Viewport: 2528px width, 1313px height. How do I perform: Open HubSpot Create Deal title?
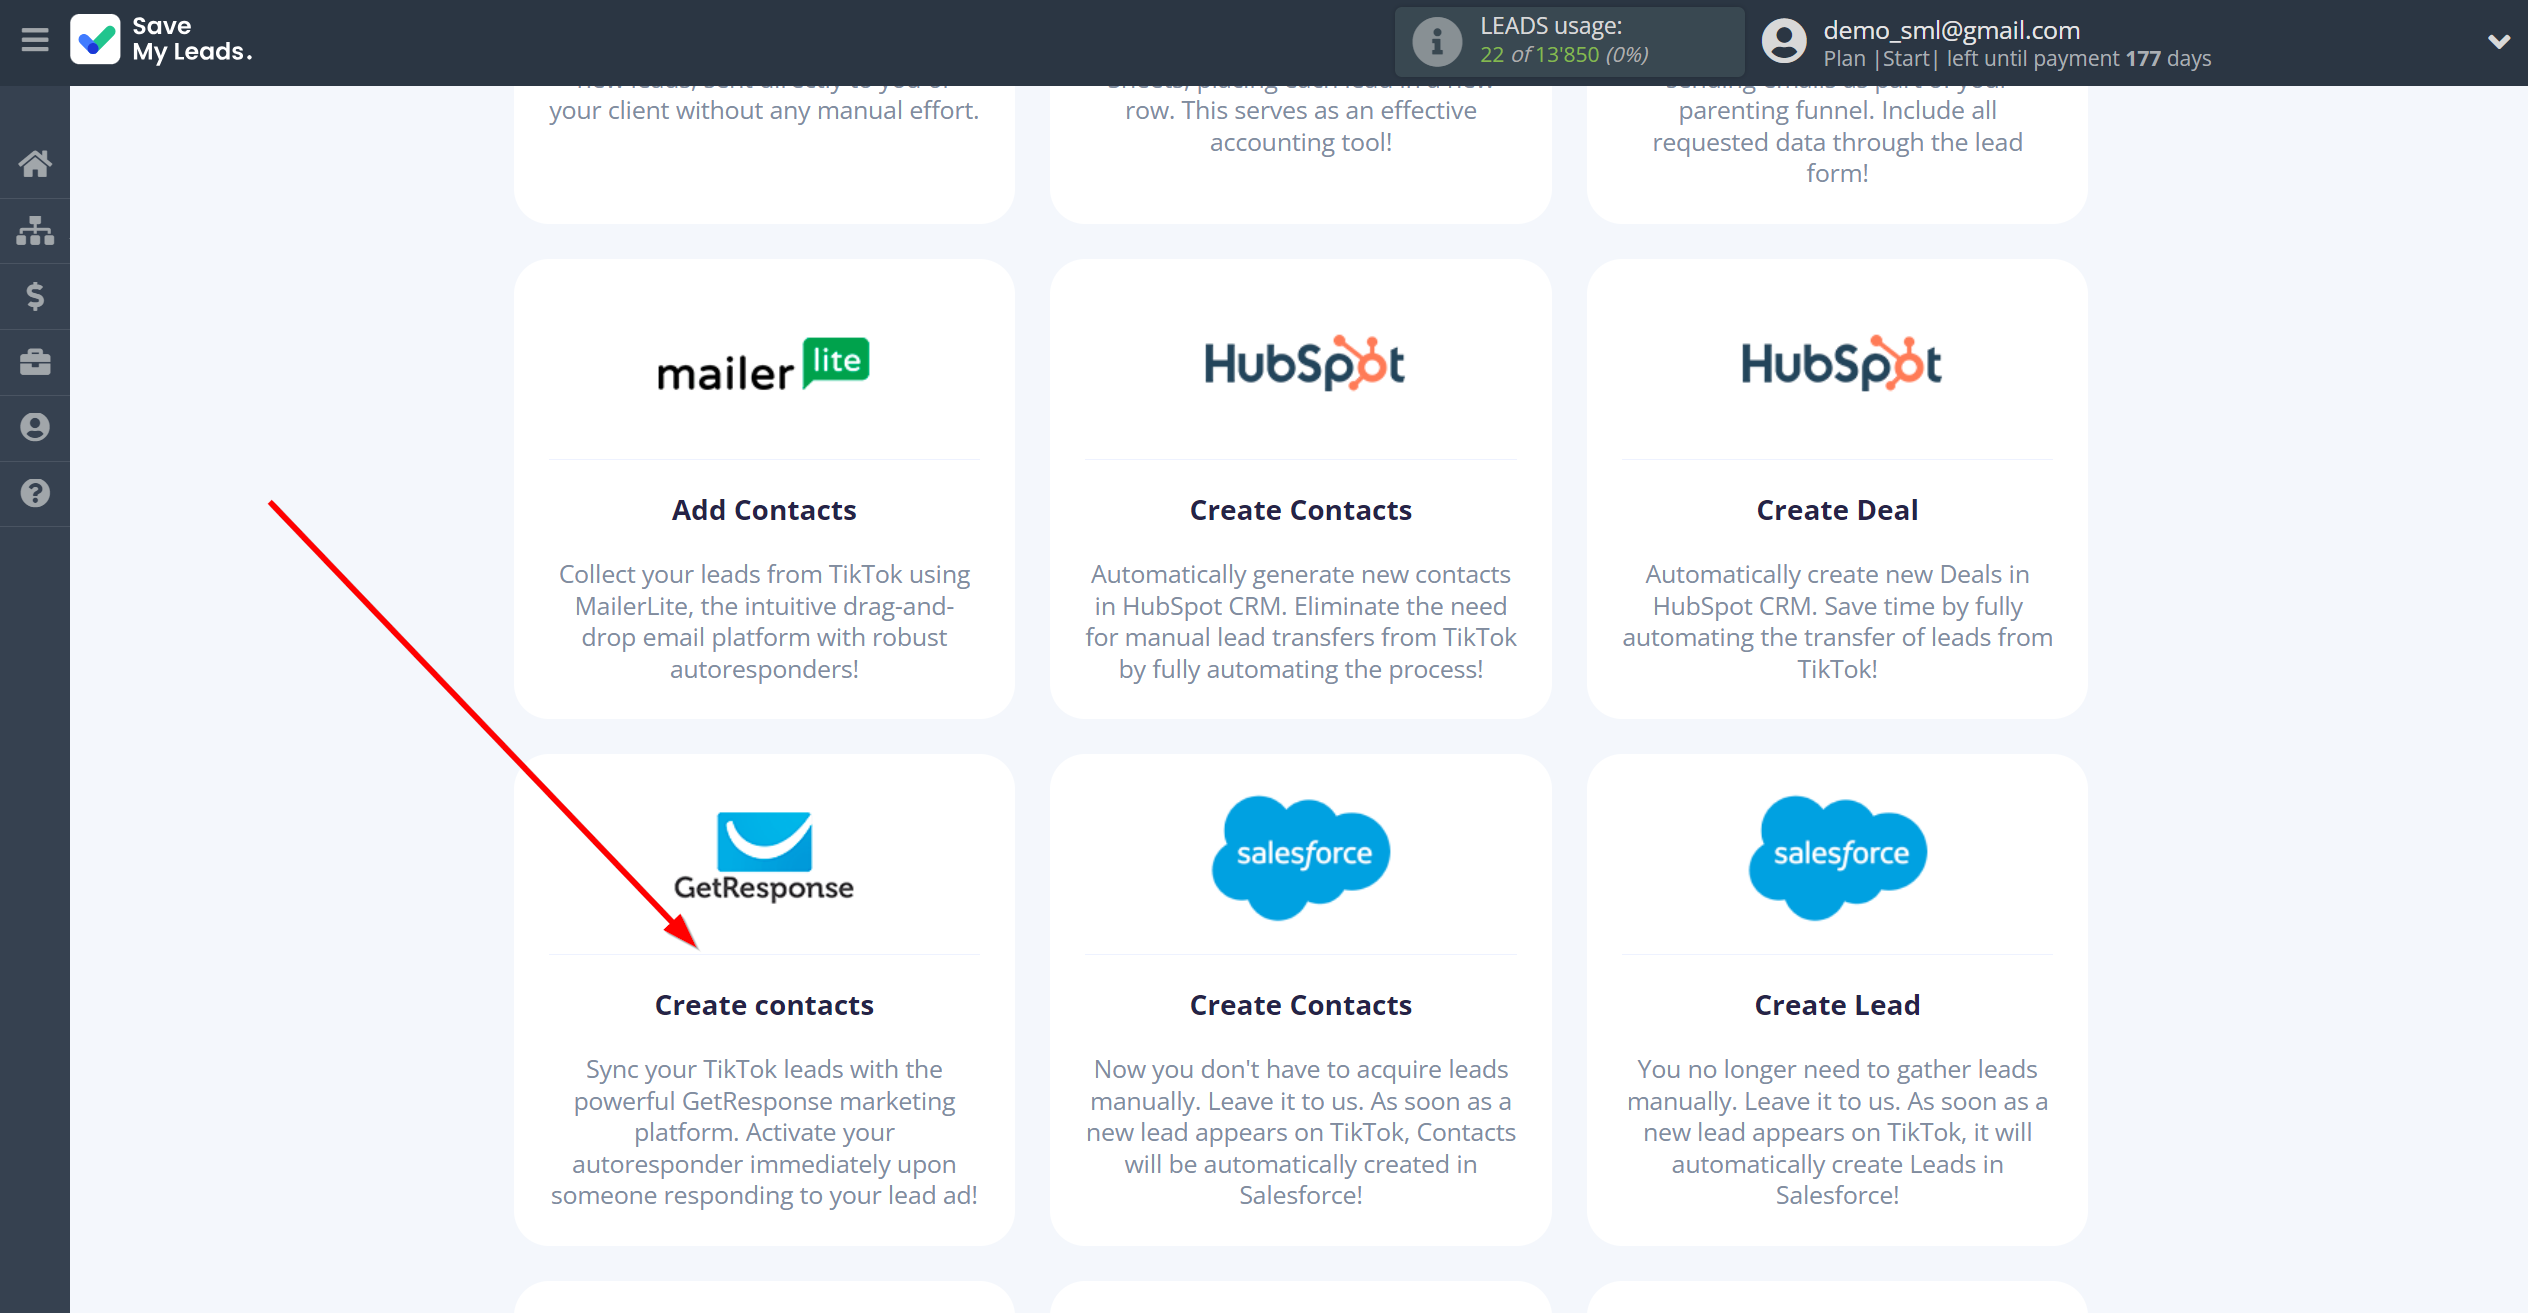(x=1837, y=510)
